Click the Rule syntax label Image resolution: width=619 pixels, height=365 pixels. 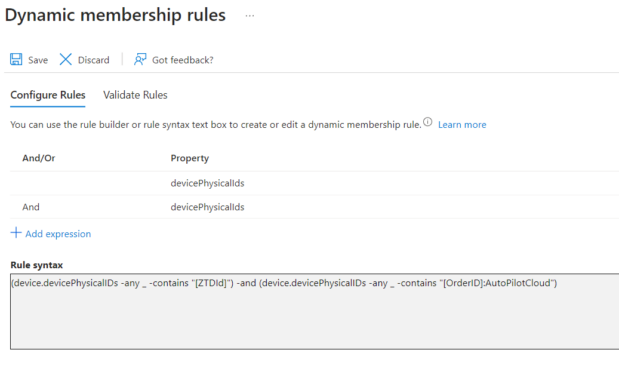click(x=37, y=265)
